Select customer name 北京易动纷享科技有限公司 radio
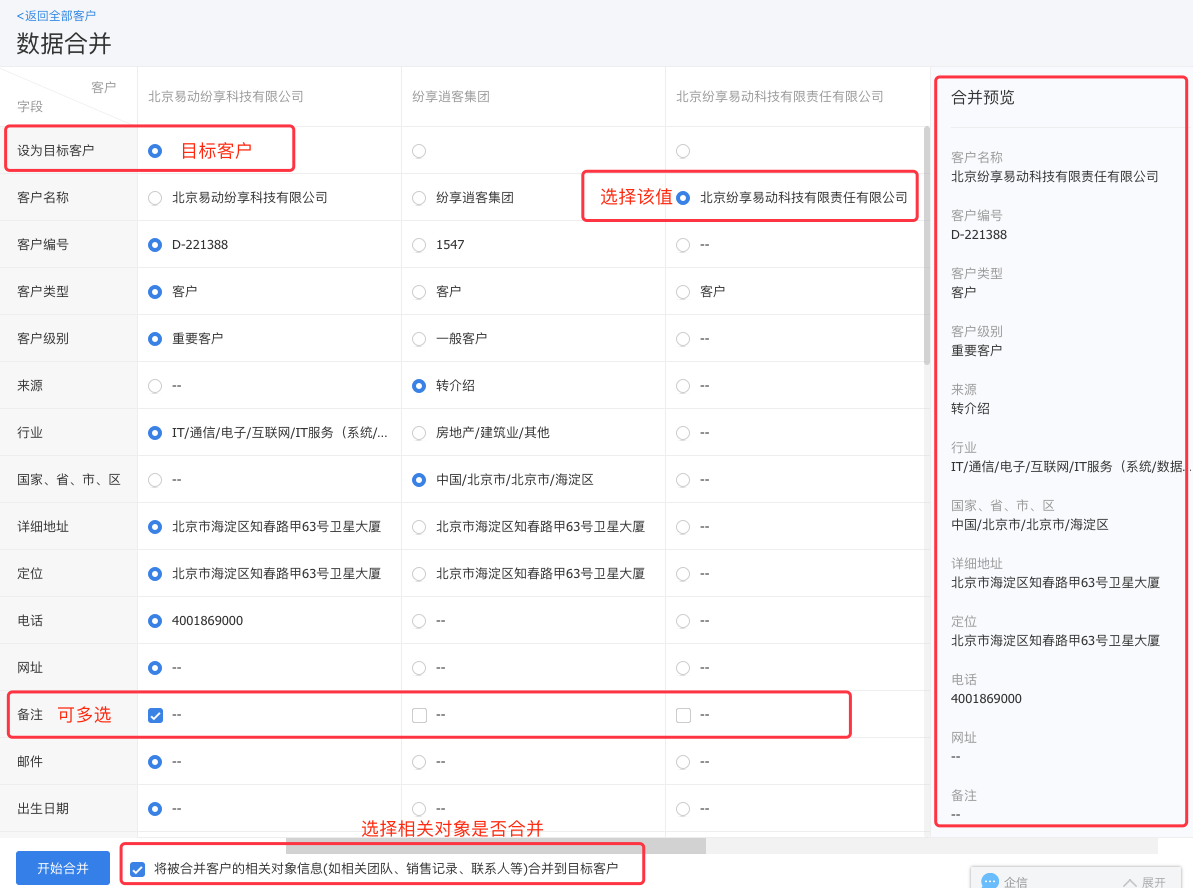Image resolution: width=1193 pixels, height=888 pixels. [x=155, y=198]
